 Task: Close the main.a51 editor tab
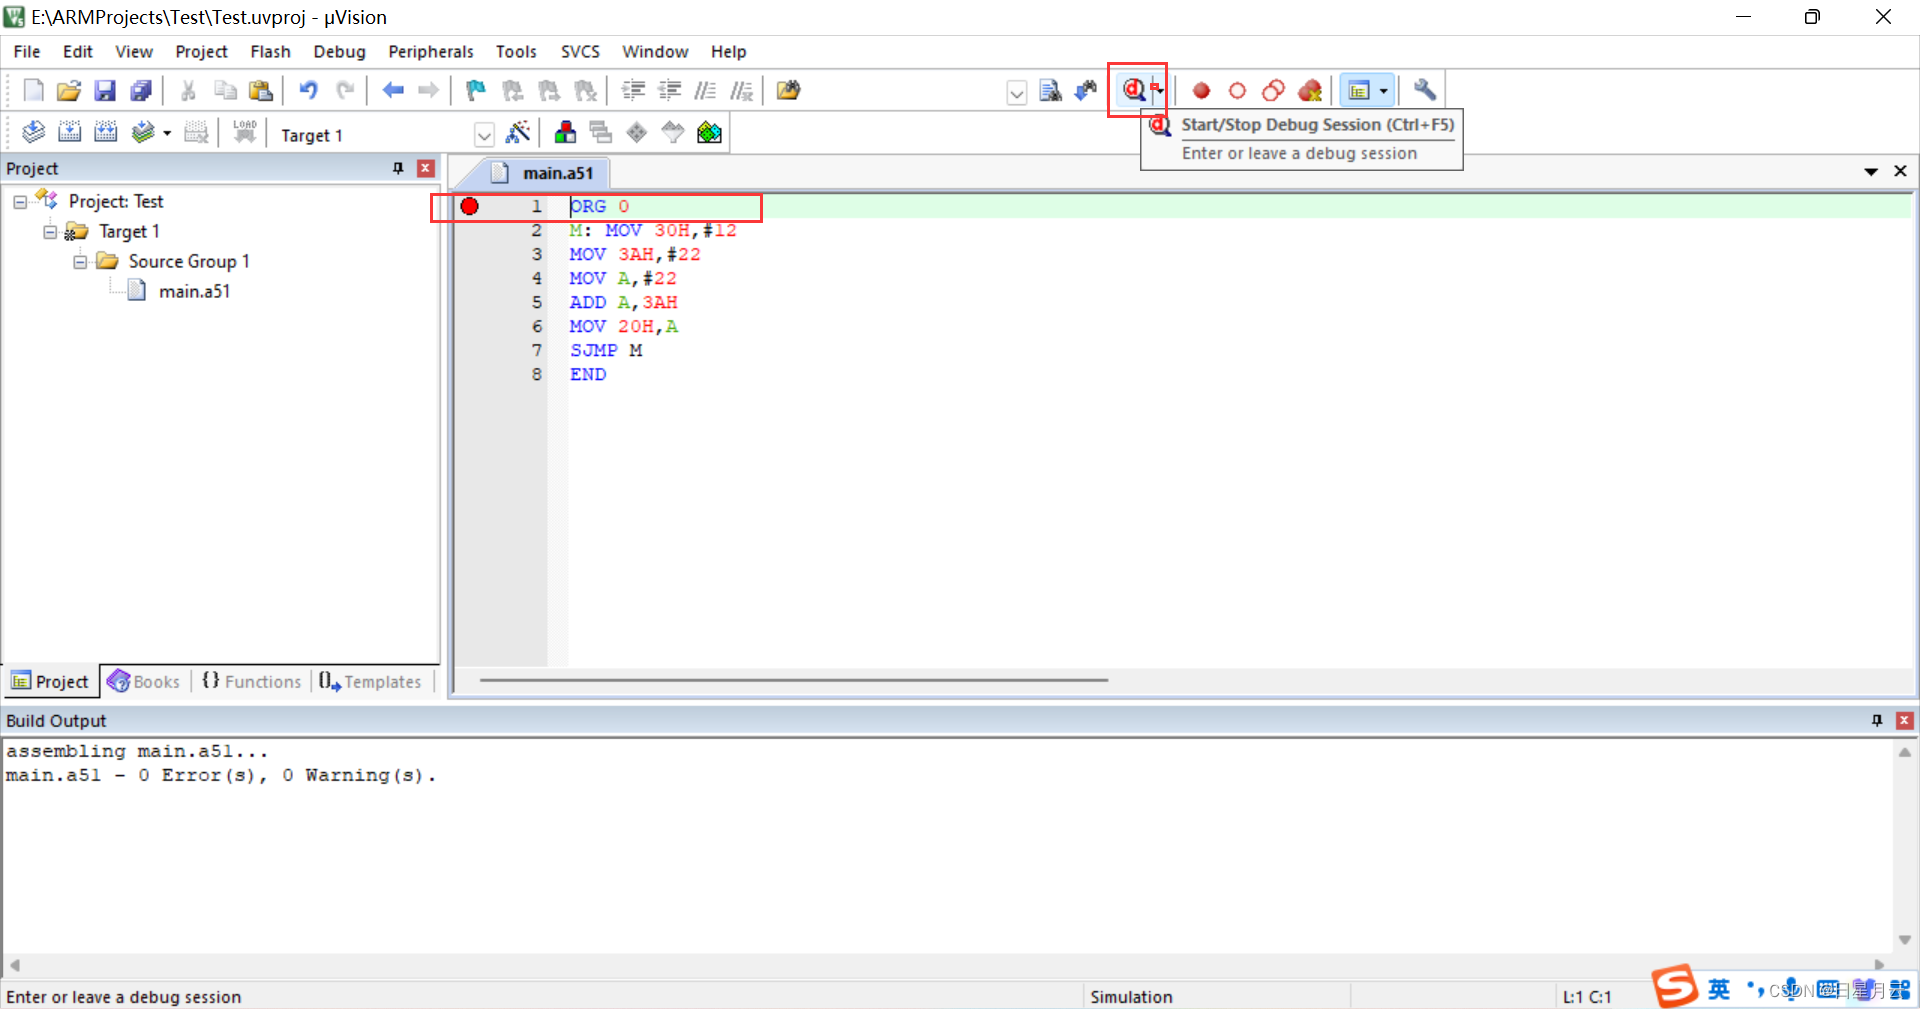1900,171
